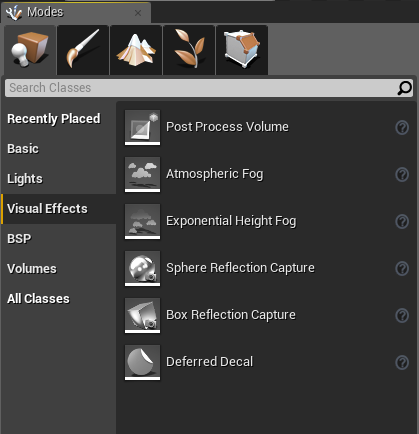Open Landscape mode mountain icon

[136, 50]
